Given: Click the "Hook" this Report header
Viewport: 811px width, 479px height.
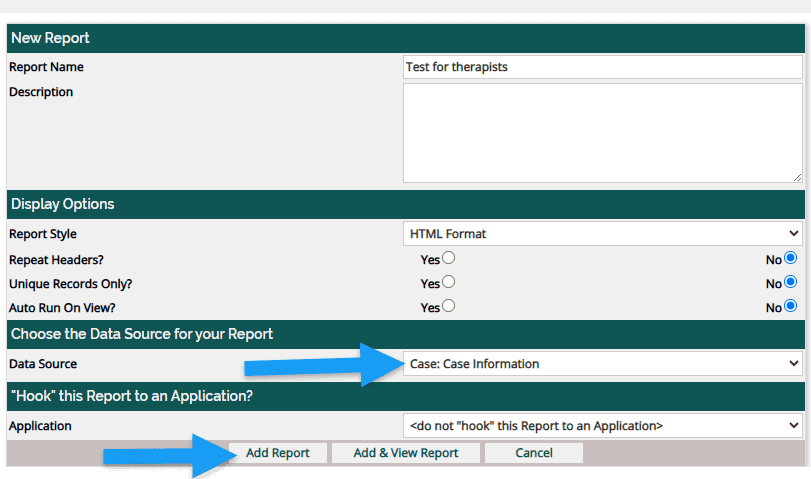Looking at the screenshot, I should click(131, 395).
